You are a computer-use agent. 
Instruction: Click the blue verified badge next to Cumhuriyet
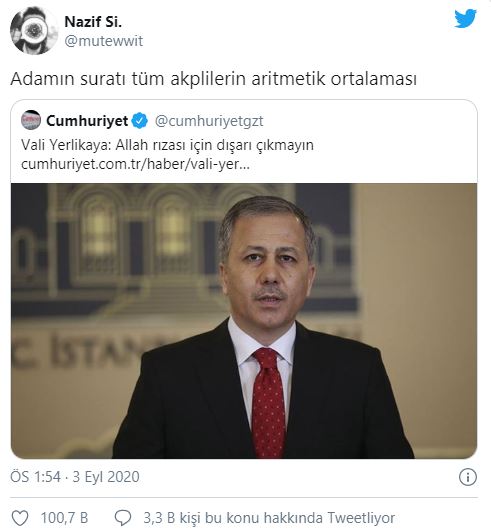pyautogui.click(x=140, y=121)
